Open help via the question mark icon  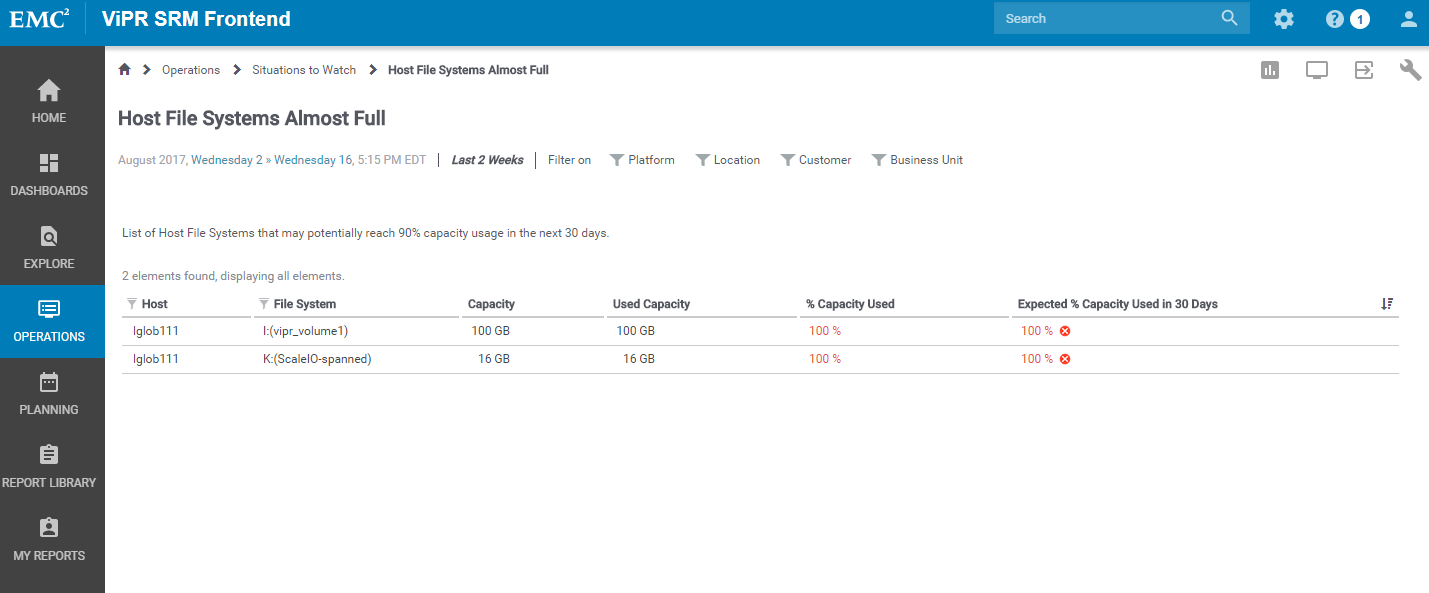tap(1334, 18)
